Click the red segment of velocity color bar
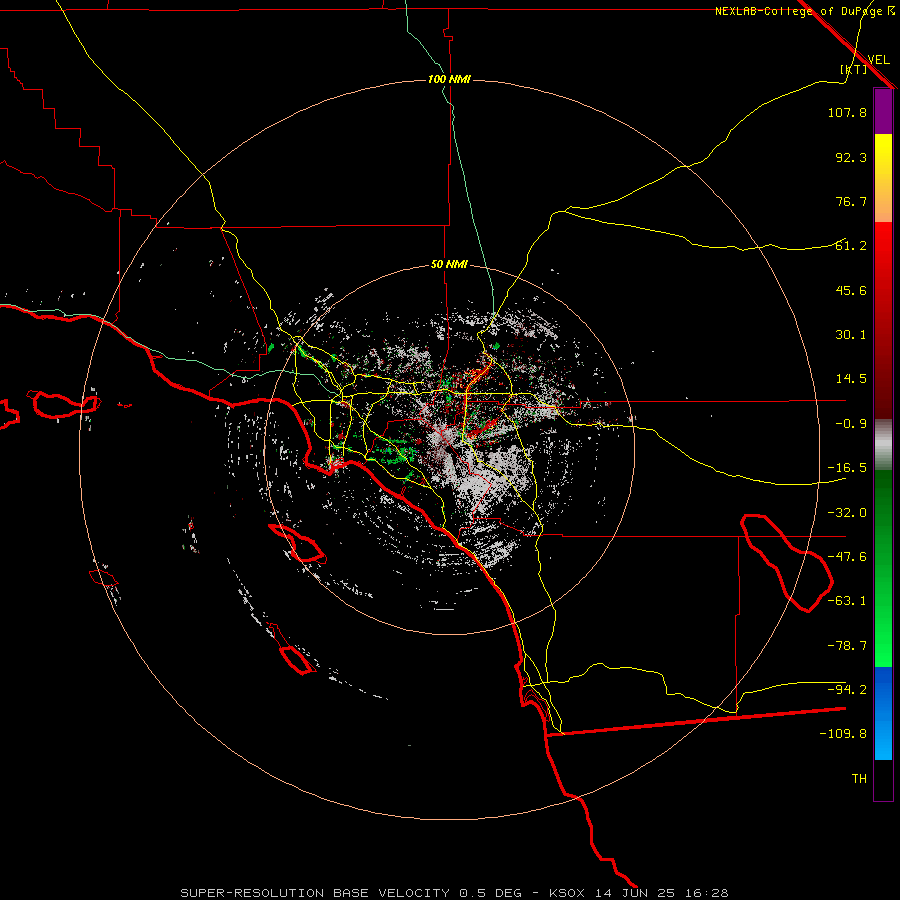900x900 pixels. coord(883,320)
